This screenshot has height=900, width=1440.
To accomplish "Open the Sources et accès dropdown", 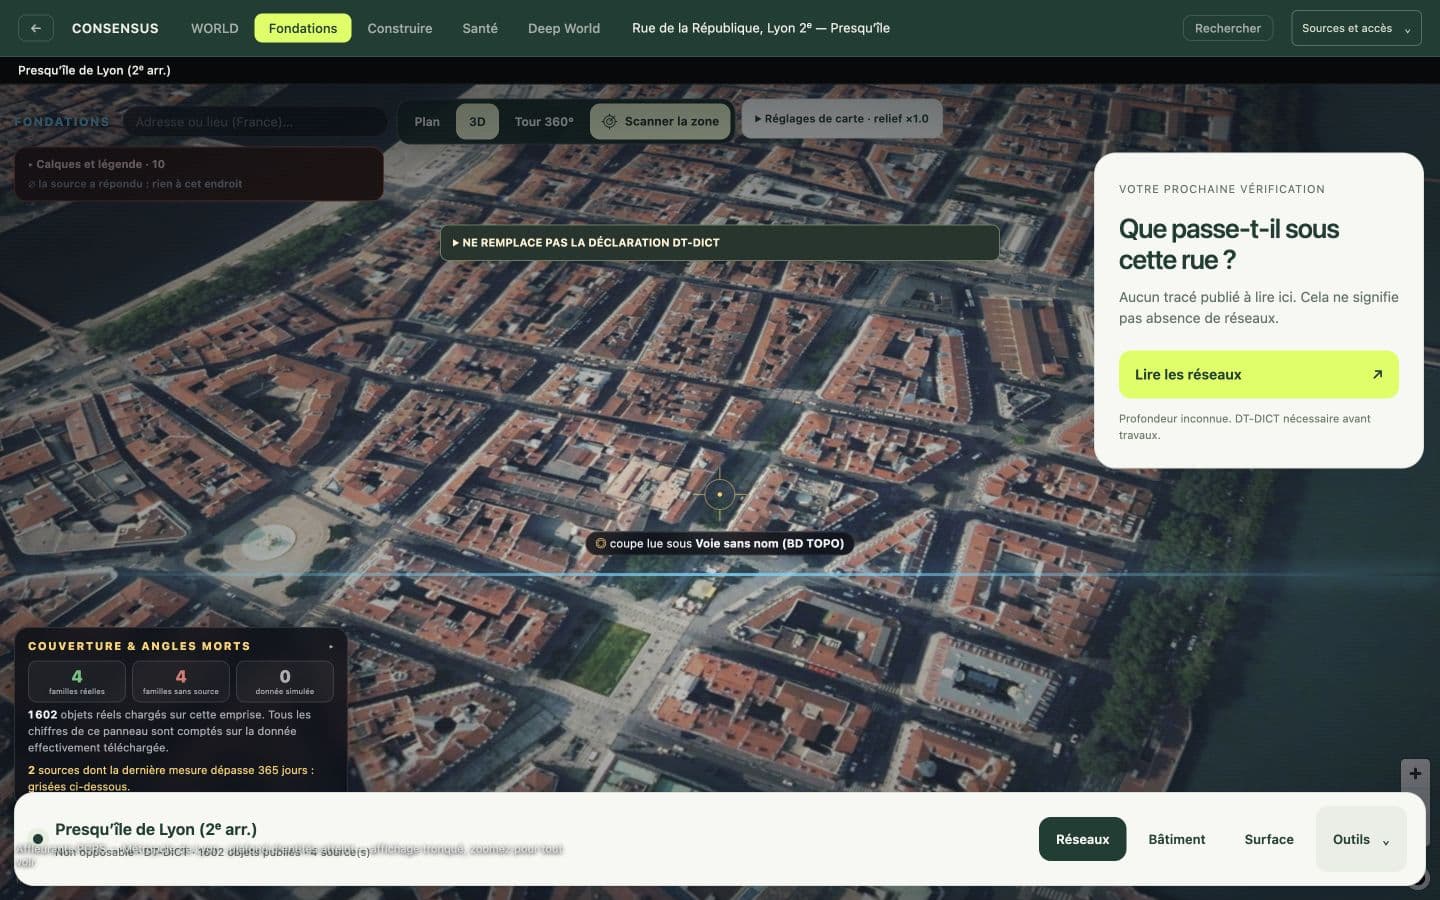I will 1356,28.
